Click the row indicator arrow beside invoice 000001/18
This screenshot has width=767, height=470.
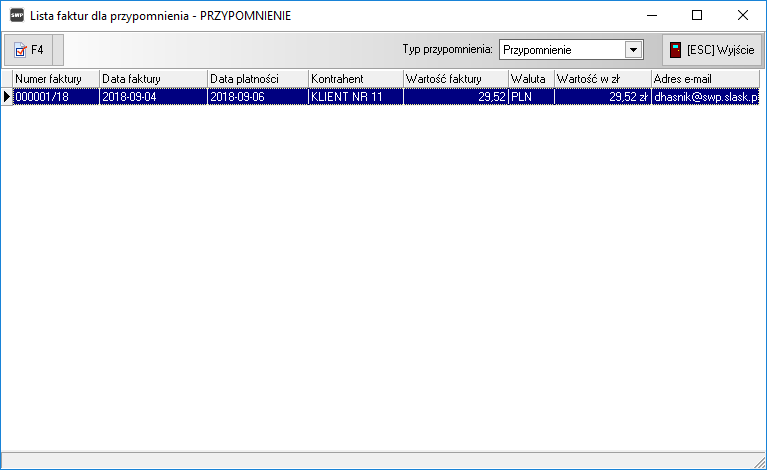click(x=7, y=97)
